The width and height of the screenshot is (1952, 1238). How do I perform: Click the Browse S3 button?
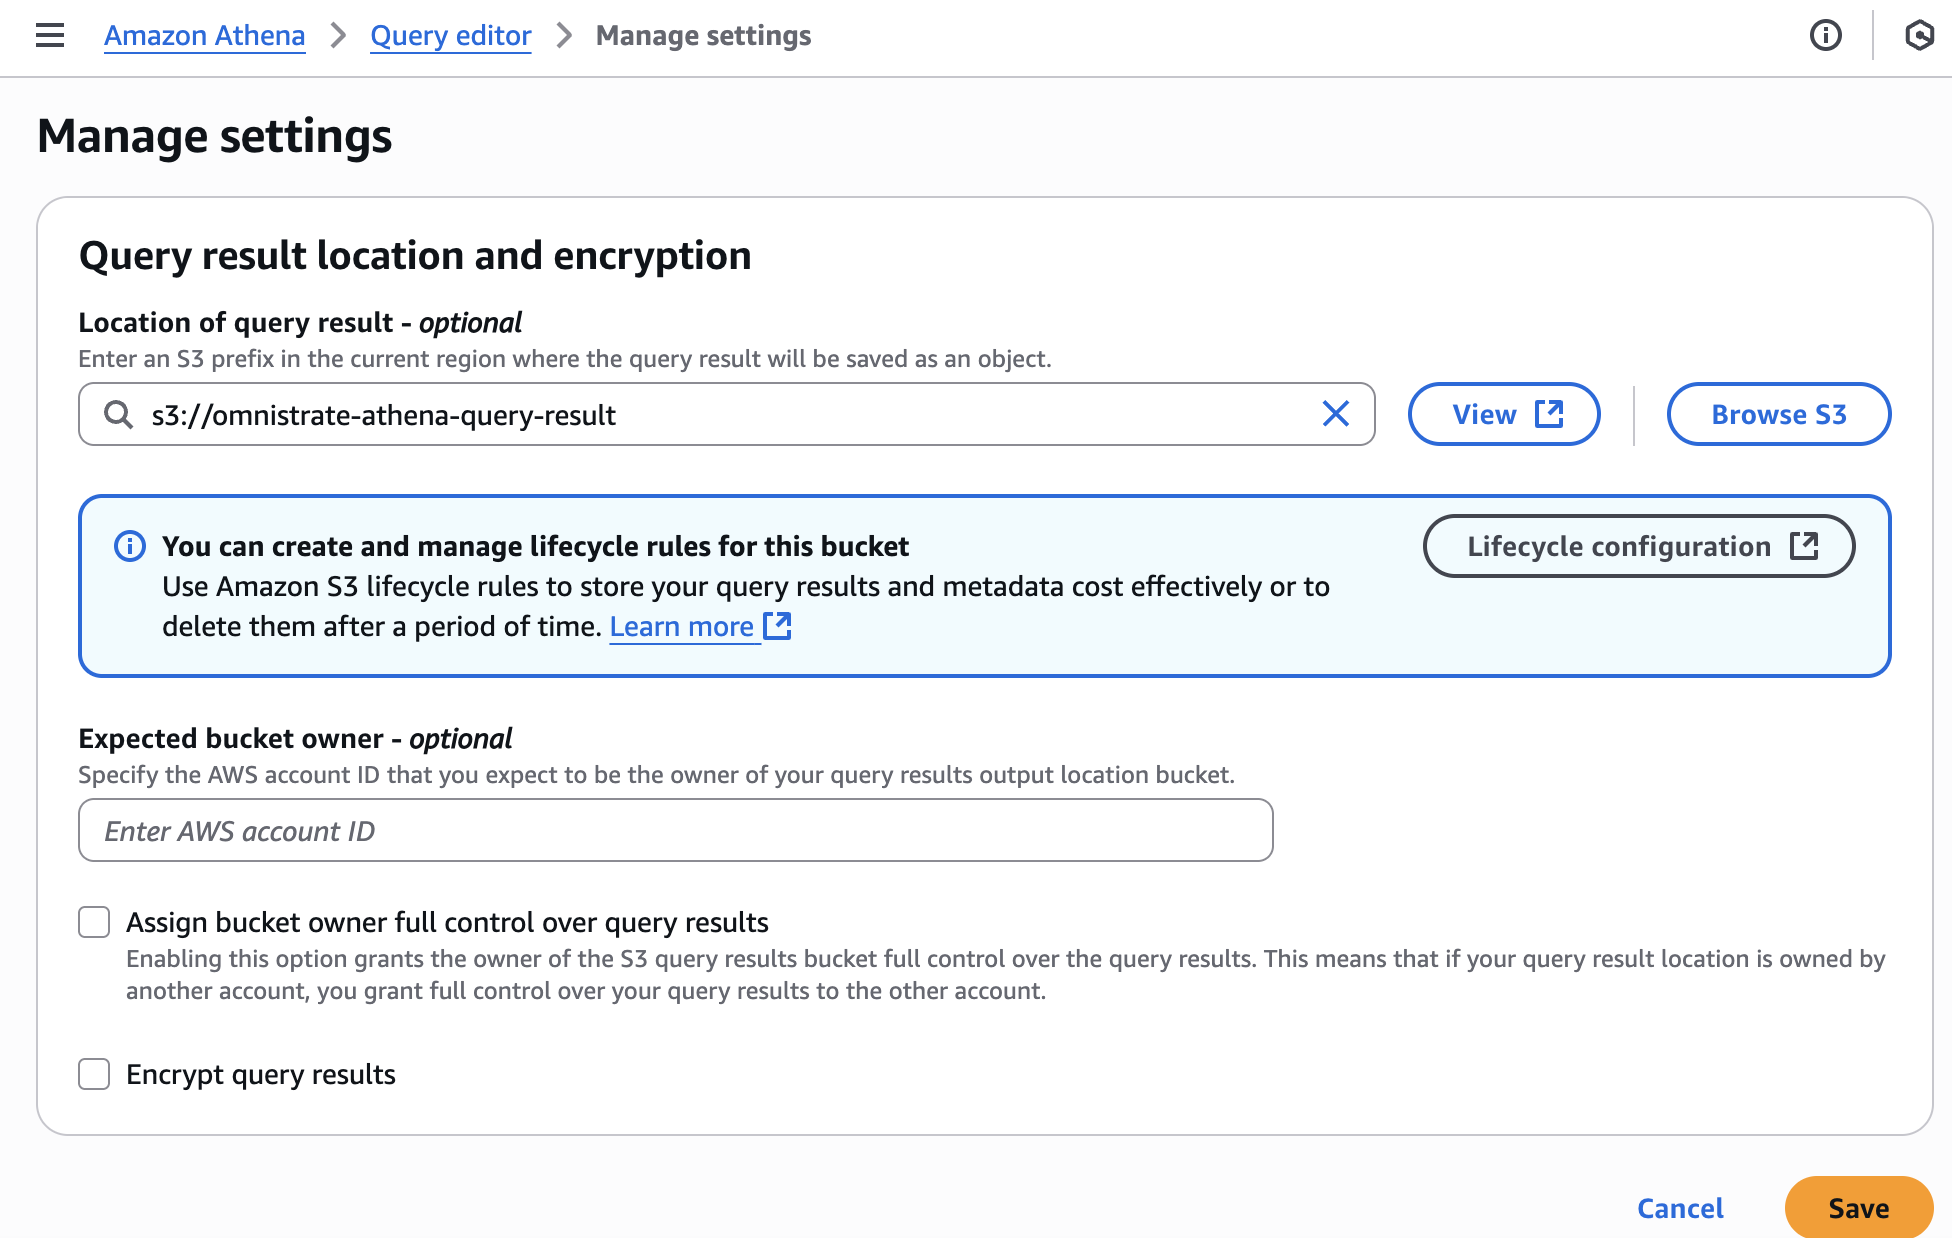[x=1779, y=414]
